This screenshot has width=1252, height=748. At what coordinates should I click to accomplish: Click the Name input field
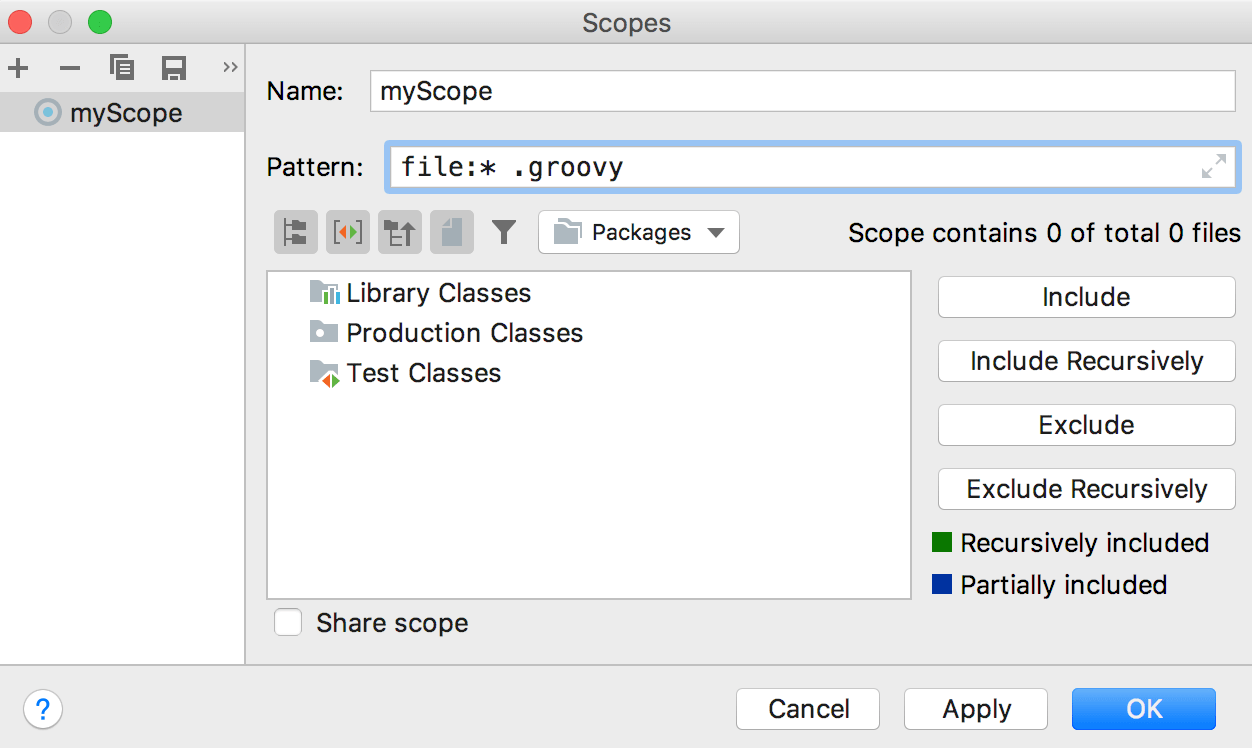point(803,91)
